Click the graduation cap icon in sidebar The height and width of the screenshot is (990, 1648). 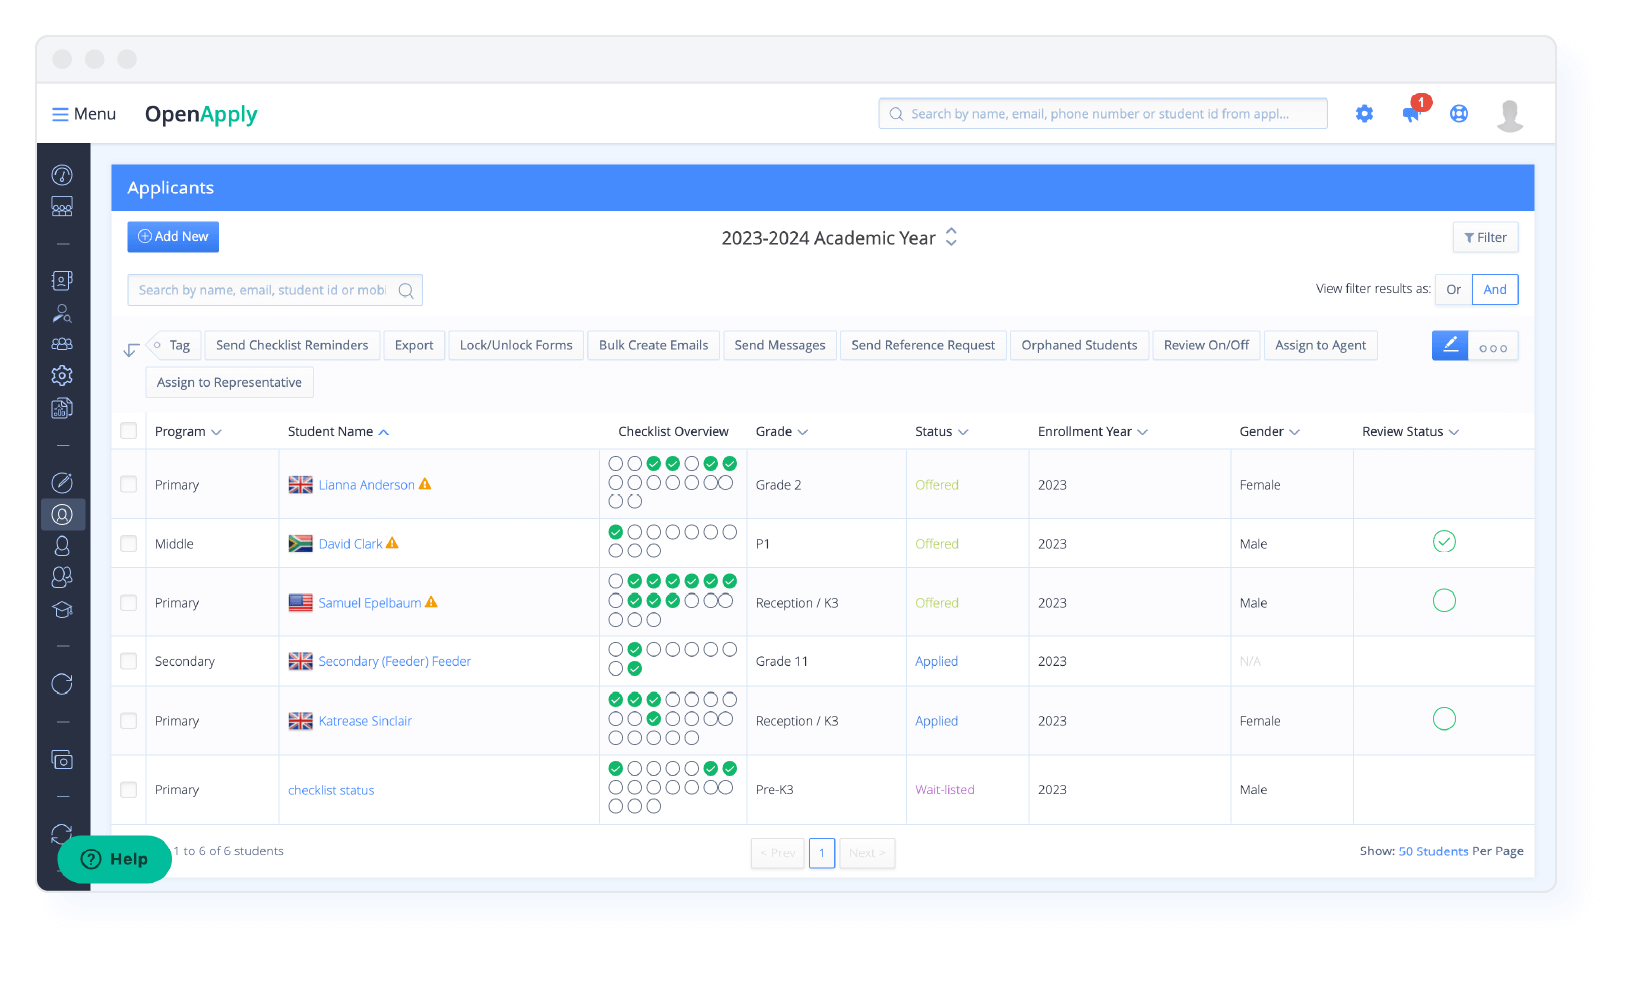[62, 610]
